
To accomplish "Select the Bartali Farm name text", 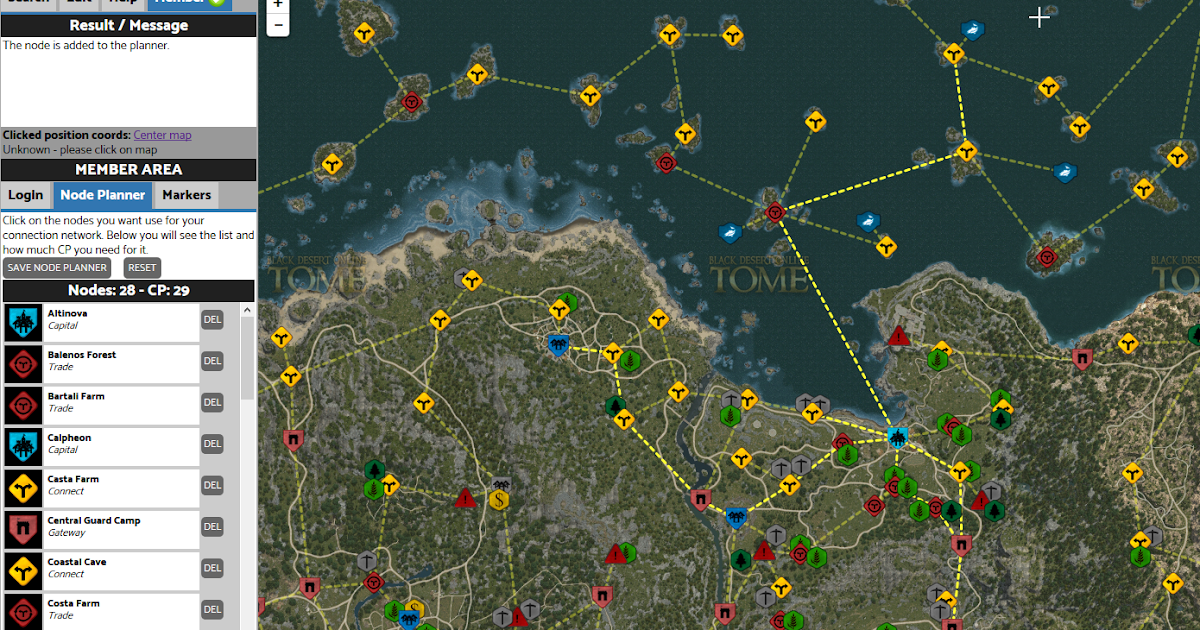I will pos(75,396).
